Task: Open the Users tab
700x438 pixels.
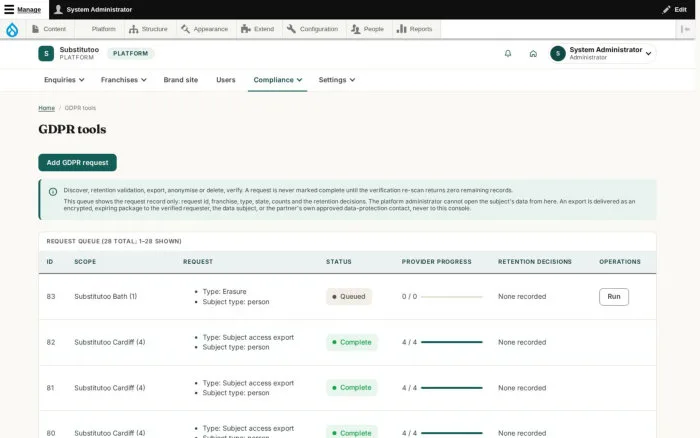Action: click(x=225, y=80)
